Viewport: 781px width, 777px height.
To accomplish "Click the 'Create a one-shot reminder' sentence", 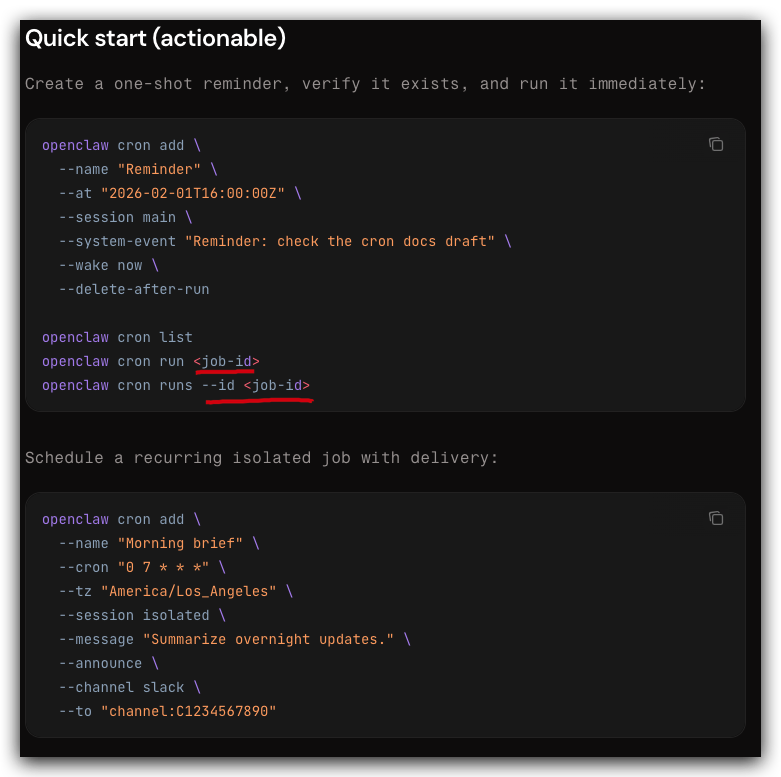I will [365, 84].
